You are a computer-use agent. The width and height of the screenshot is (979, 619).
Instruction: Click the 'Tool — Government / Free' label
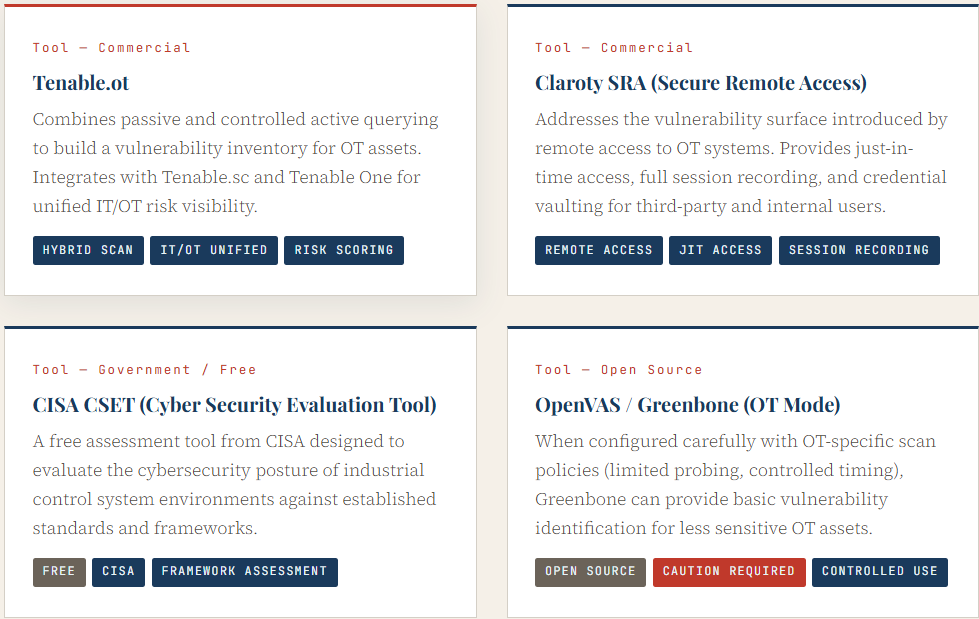click(144, 370)
